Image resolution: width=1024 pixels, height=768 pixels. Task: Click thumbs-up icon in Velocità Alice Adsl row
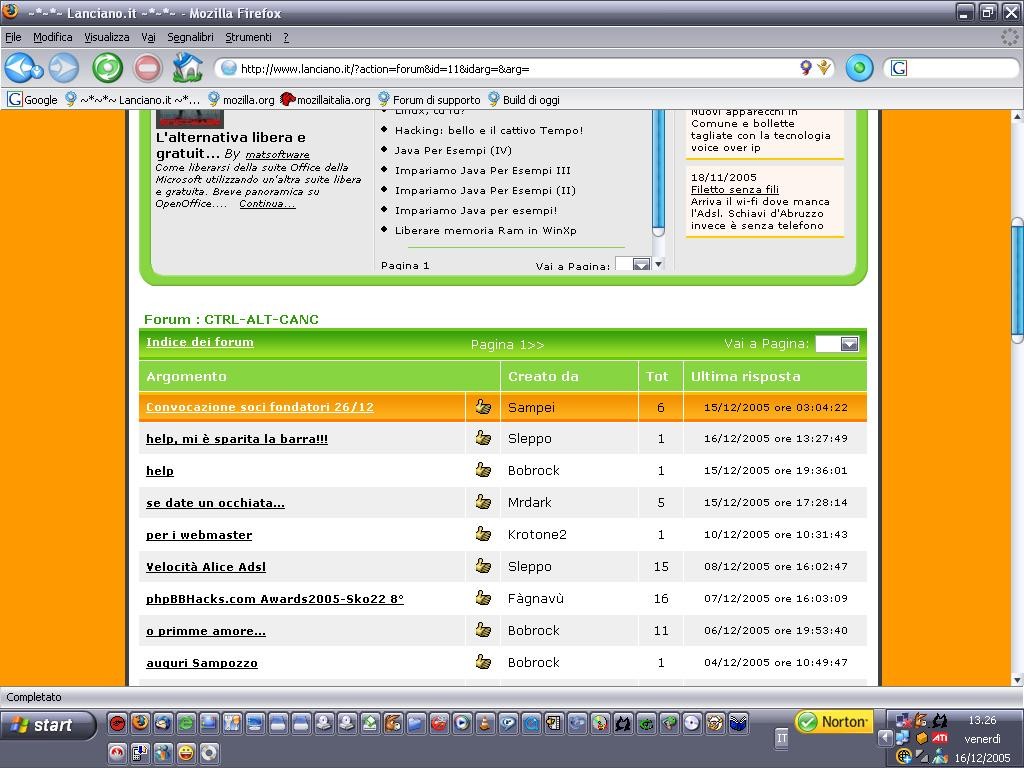tap(483, 566)
